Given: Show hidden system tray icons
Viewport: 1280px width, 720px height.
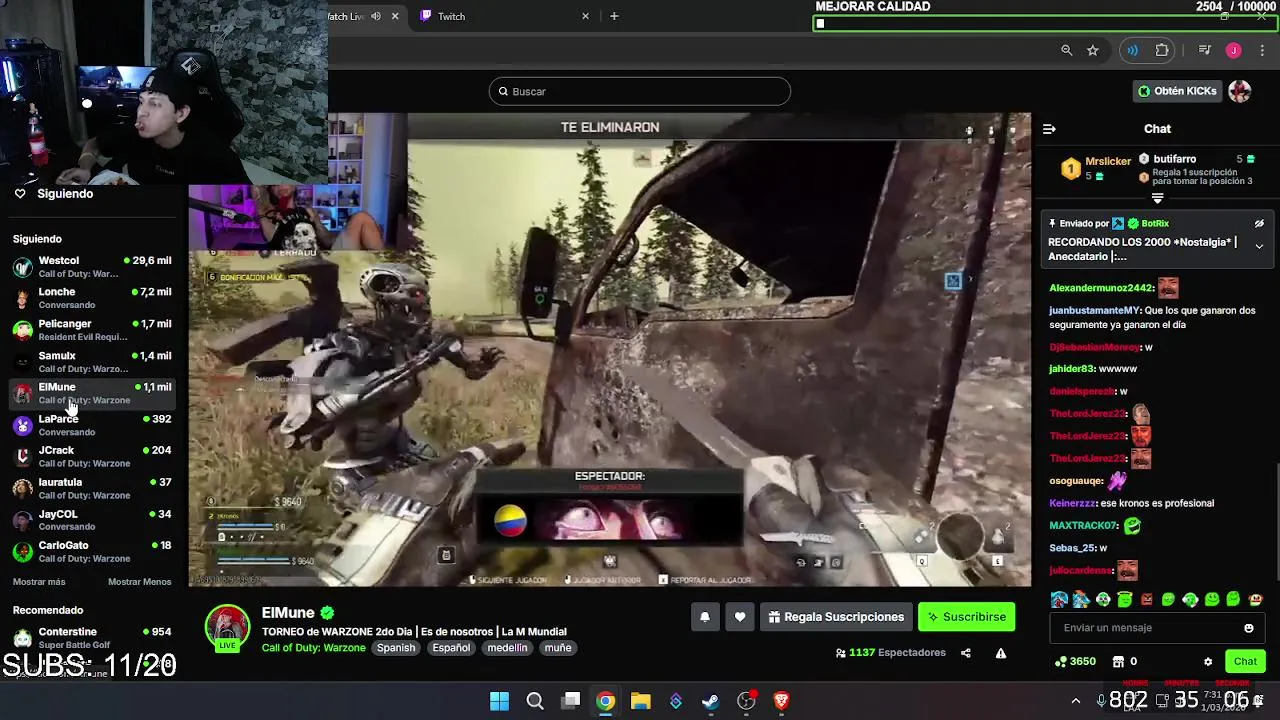Looking at the screenshot, I should click(x=1076, y=701).
